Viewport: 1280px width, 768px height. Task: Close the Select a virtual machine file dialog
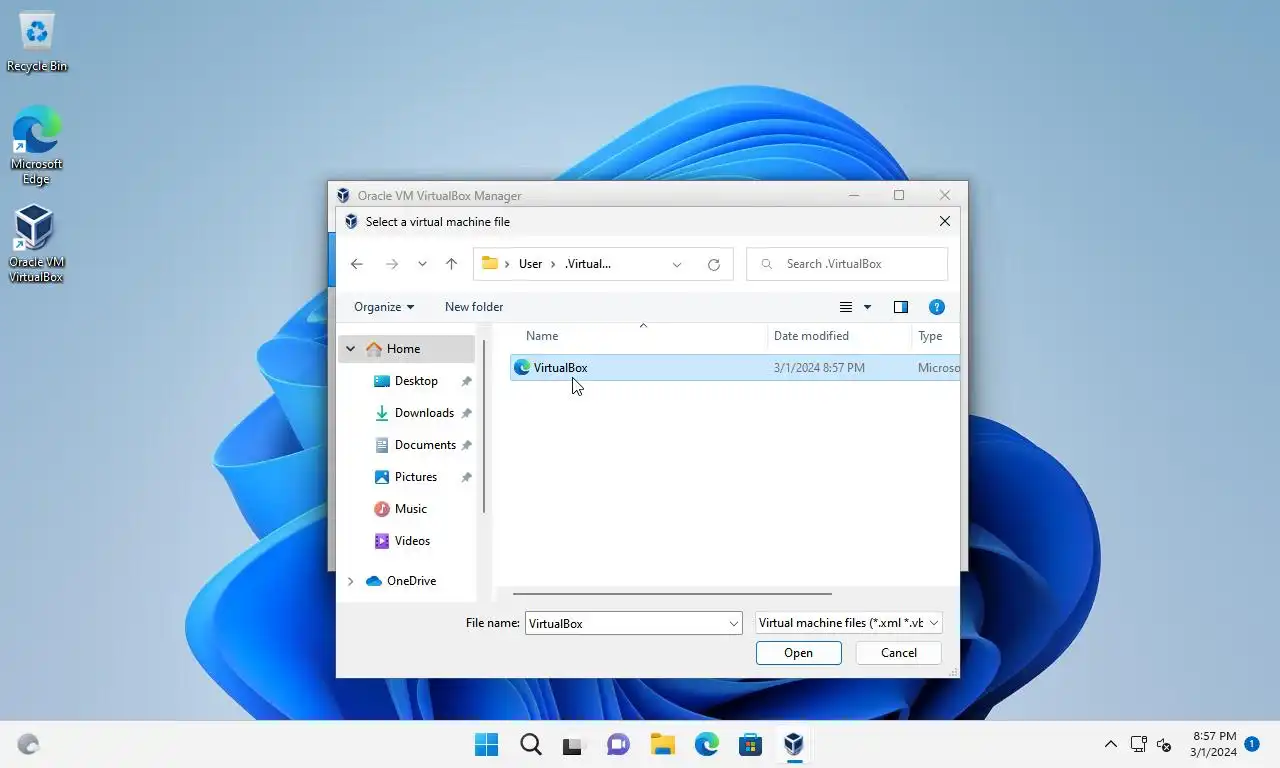945,222
